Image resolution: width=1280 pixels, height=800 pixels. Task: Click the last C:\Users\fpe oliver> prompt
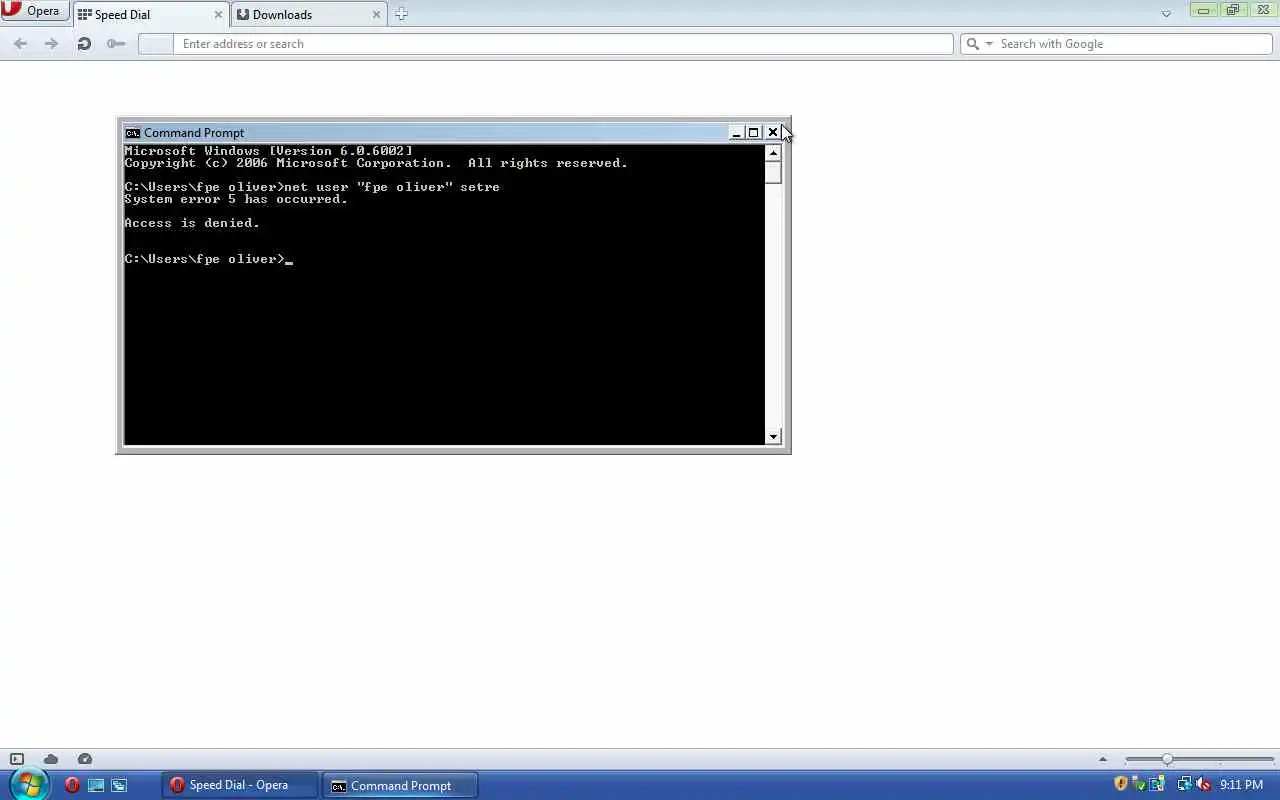[x=204, y=259]
